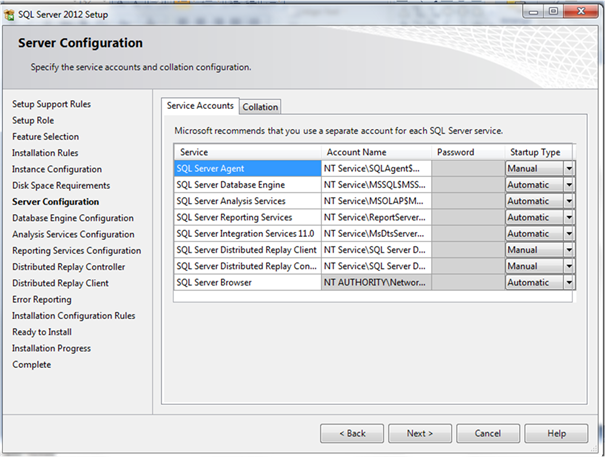Click the Password column header
605x457 pixels.
click(x=468, y=152)
